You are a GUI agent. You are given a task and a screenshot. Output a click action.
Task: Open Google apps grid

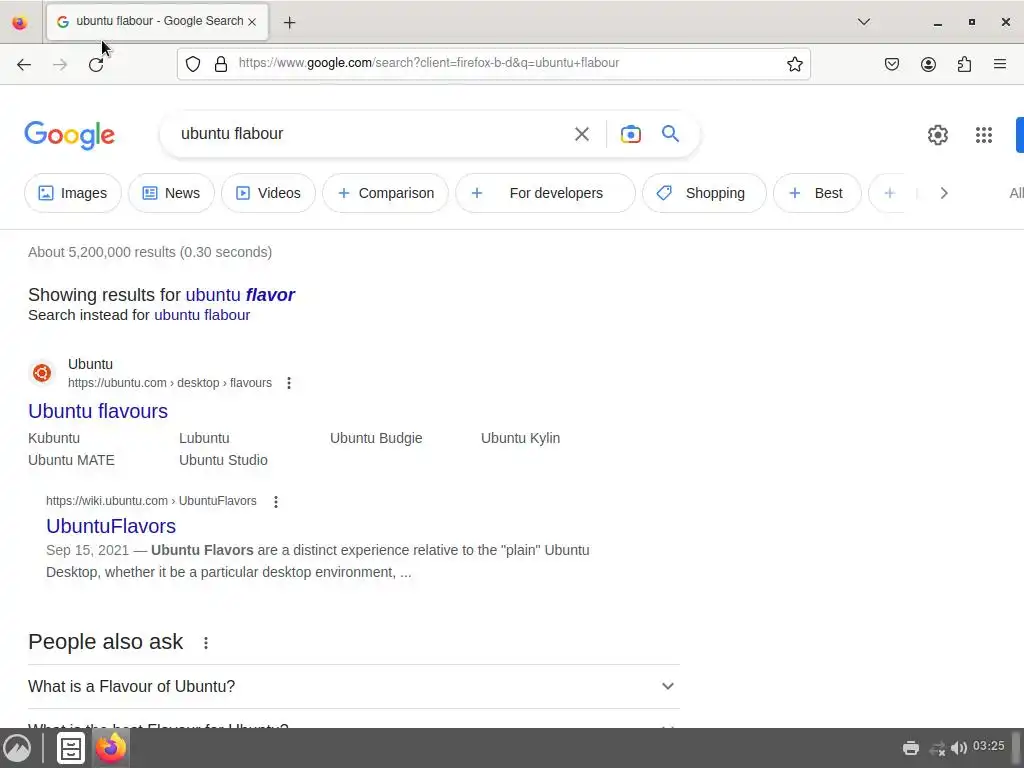(984, 135)
